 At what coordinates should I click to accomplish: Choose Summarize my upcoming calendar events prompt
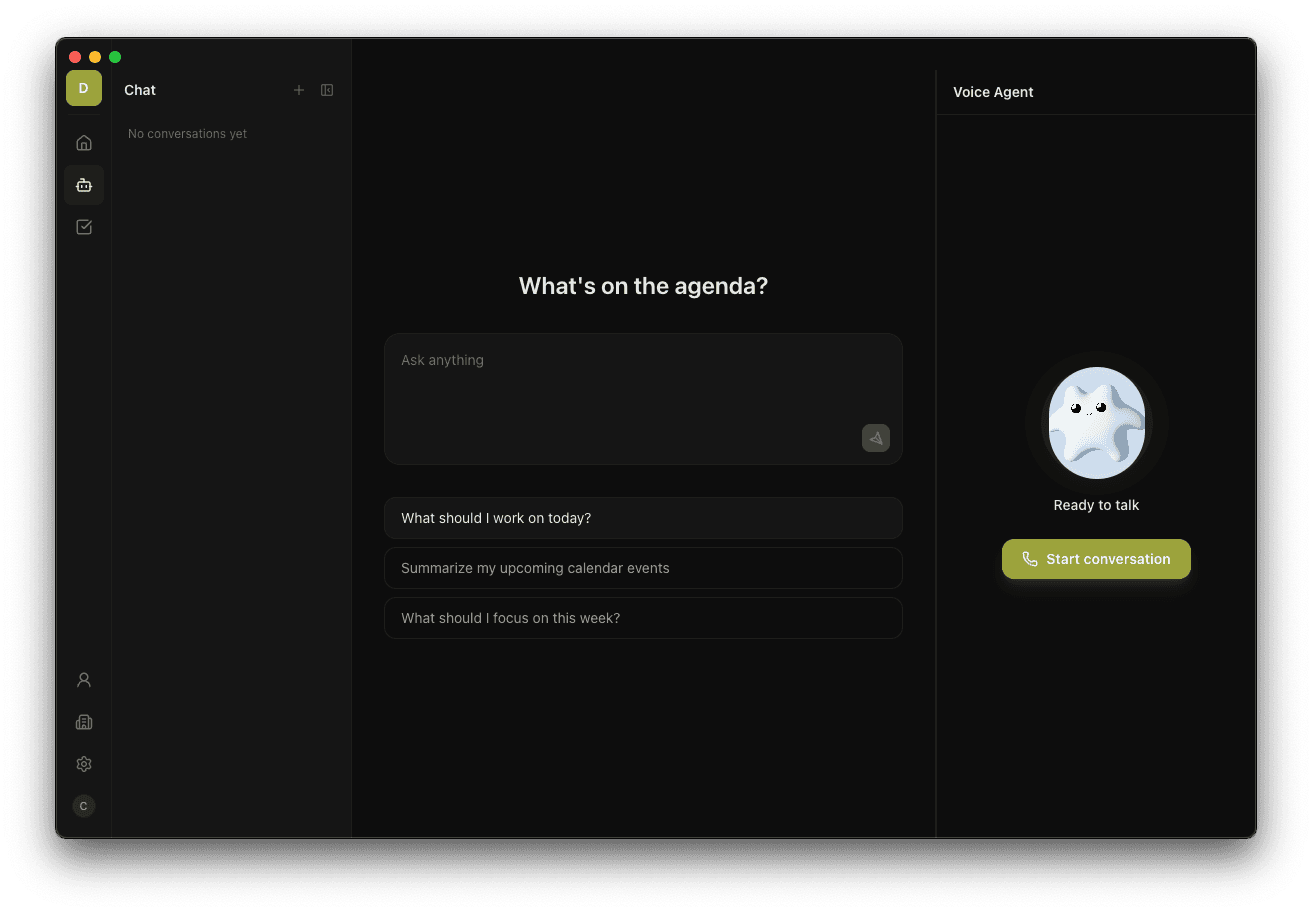point(643,568)
